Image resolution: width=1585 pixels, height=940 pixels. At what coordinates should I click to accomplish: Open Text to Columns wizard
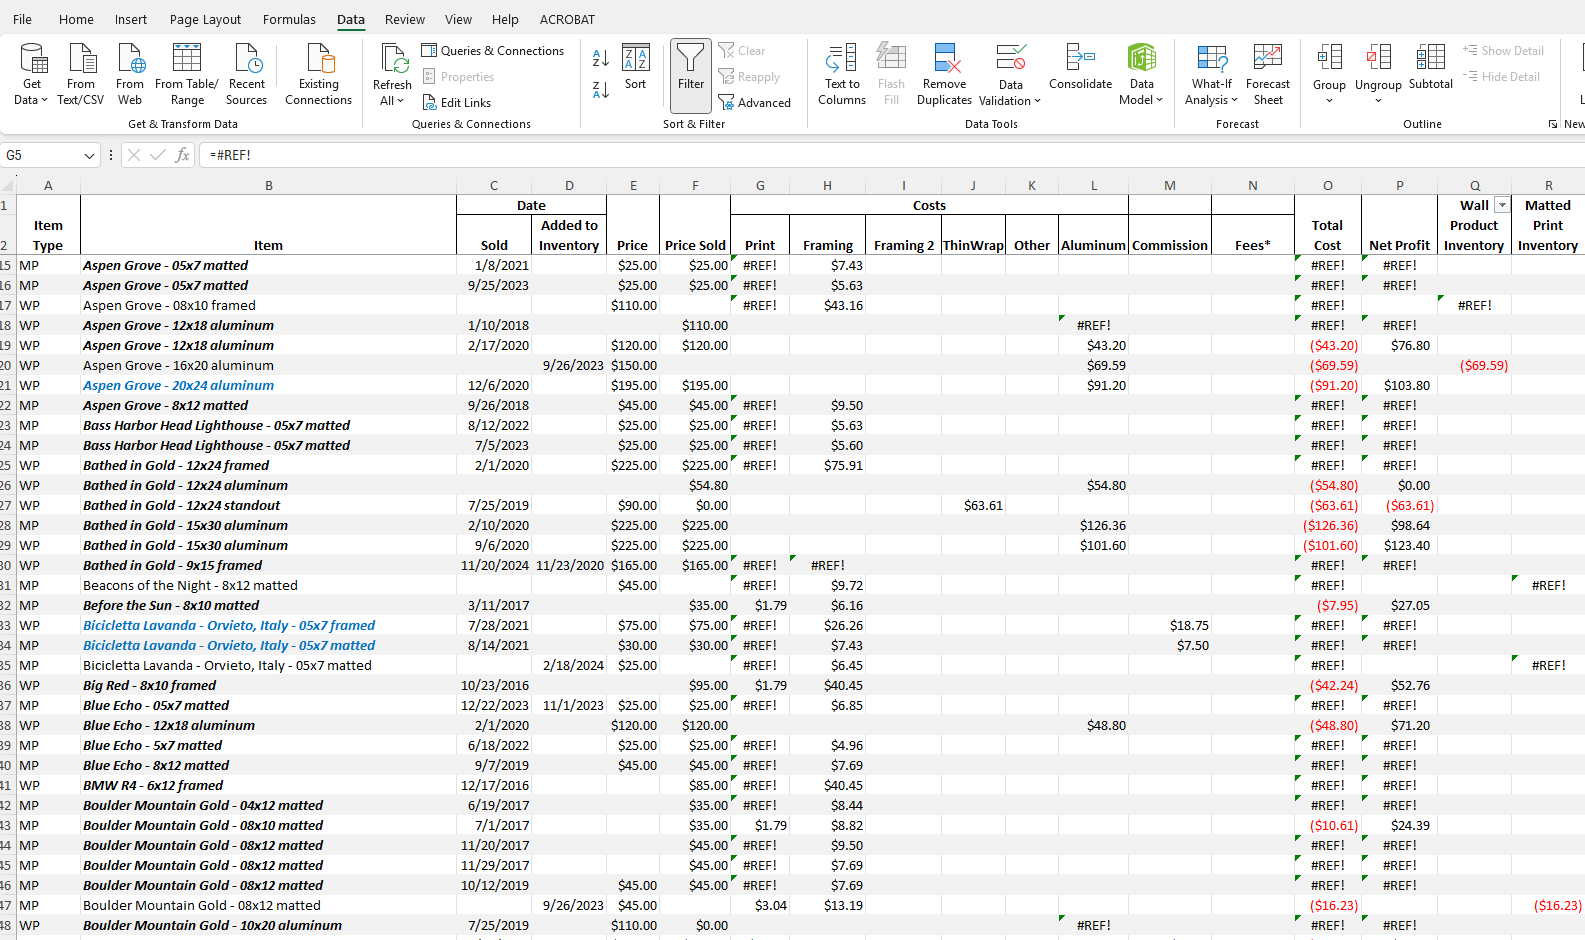point(842,74)
